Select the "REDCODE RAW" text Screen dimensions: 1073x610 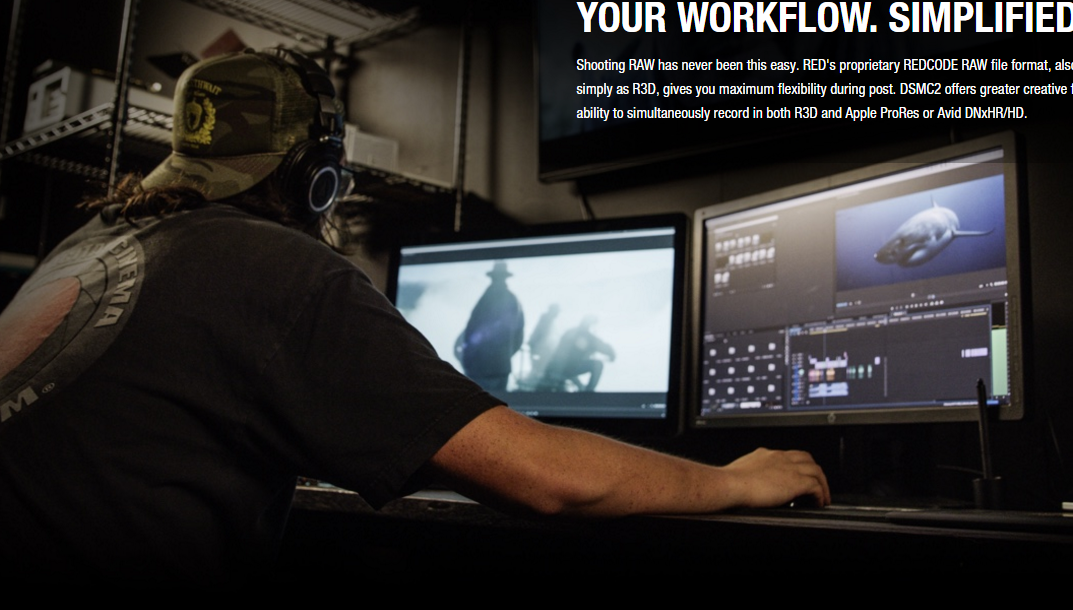pyautogui.click(x=945, y=65)
